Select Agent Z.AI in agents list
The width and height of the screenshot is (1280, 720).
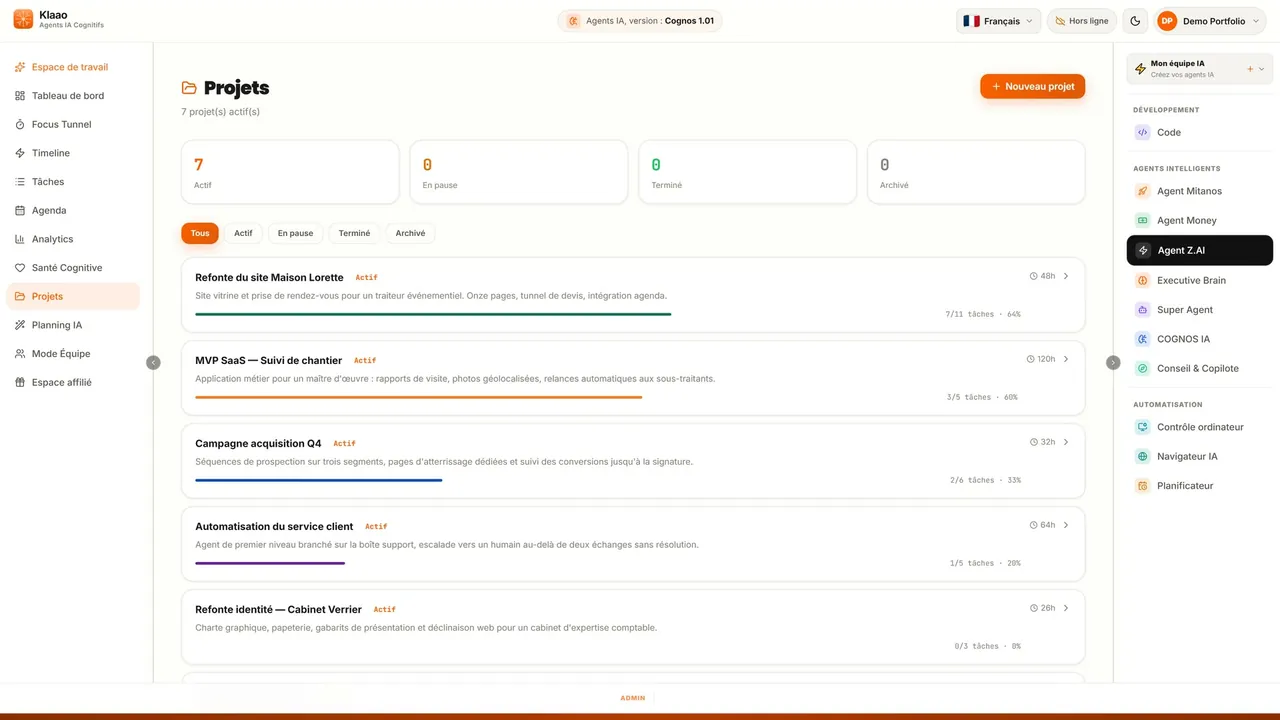1199,250
